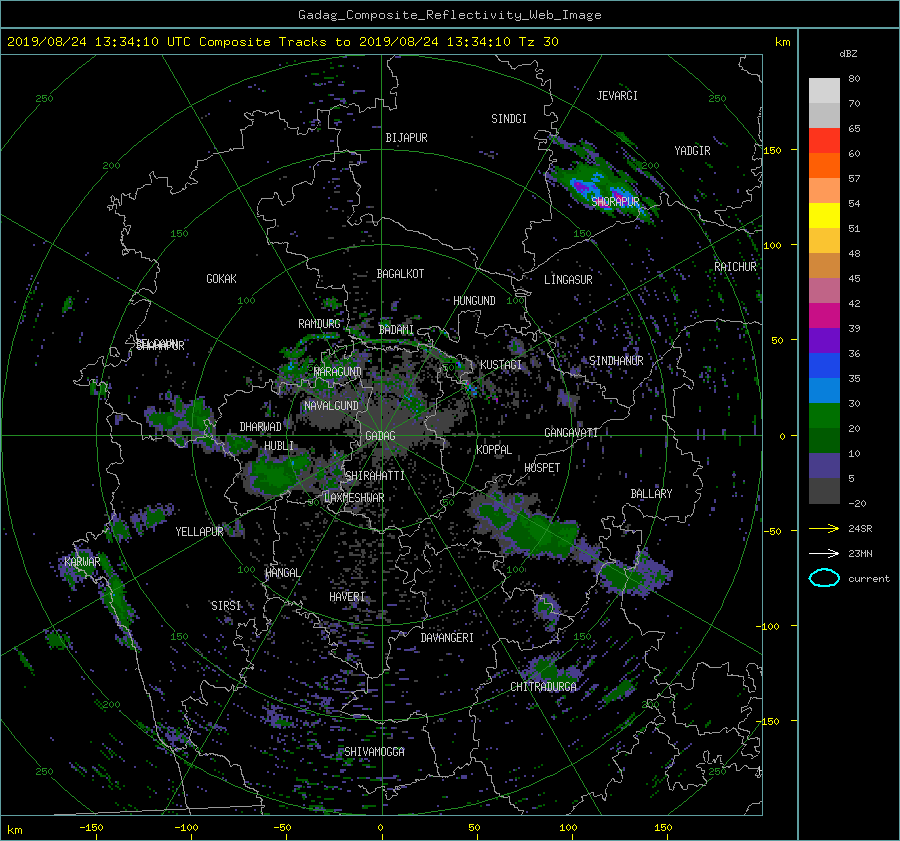The width and height of the screenshot is (900, 841).
Task: Click the green echo cell south of HUBLI
Action: pyautogui.click(x=276, y=472)
